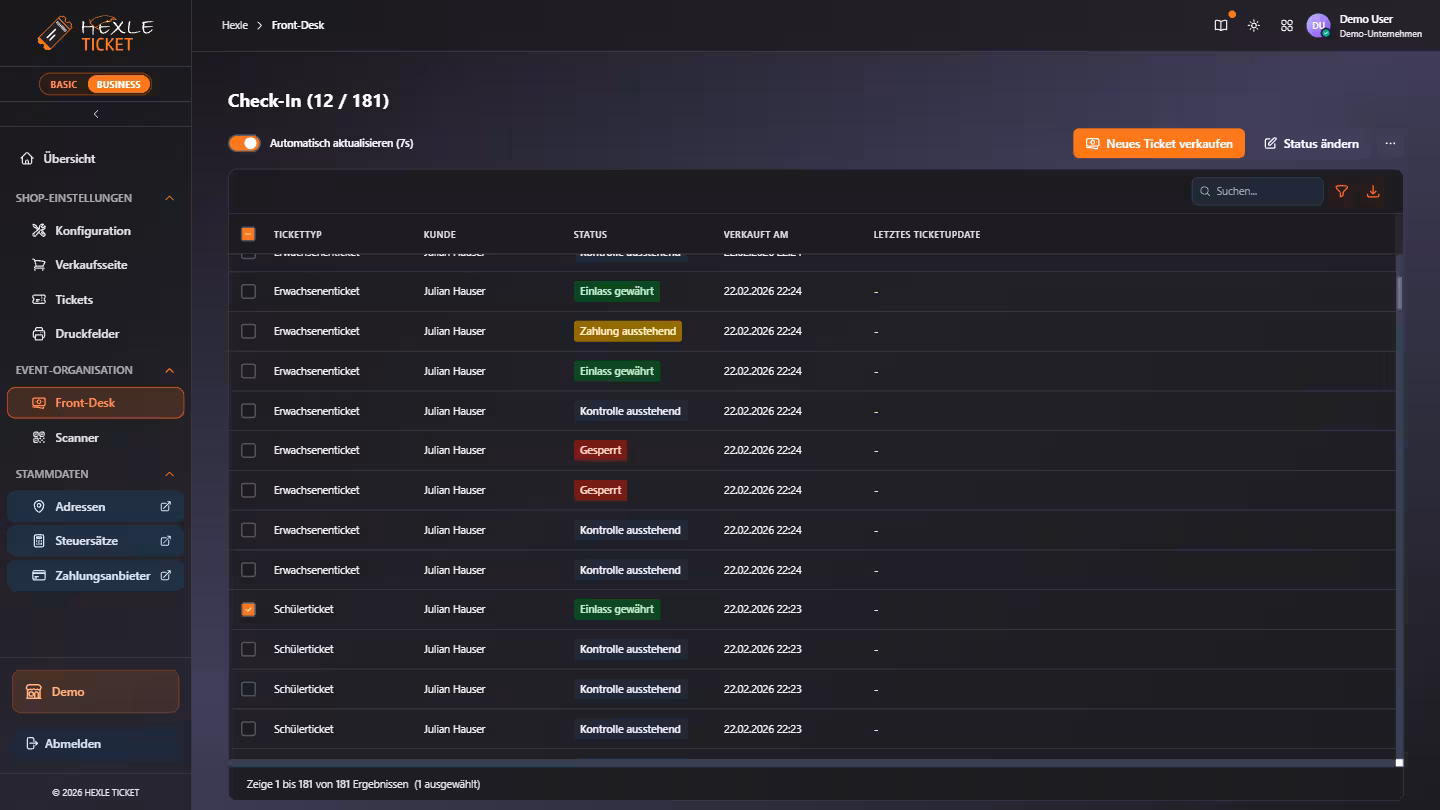Click into the Suchen search field
The height and width of the screenshot is (810, 1440).
point(1258,191)
